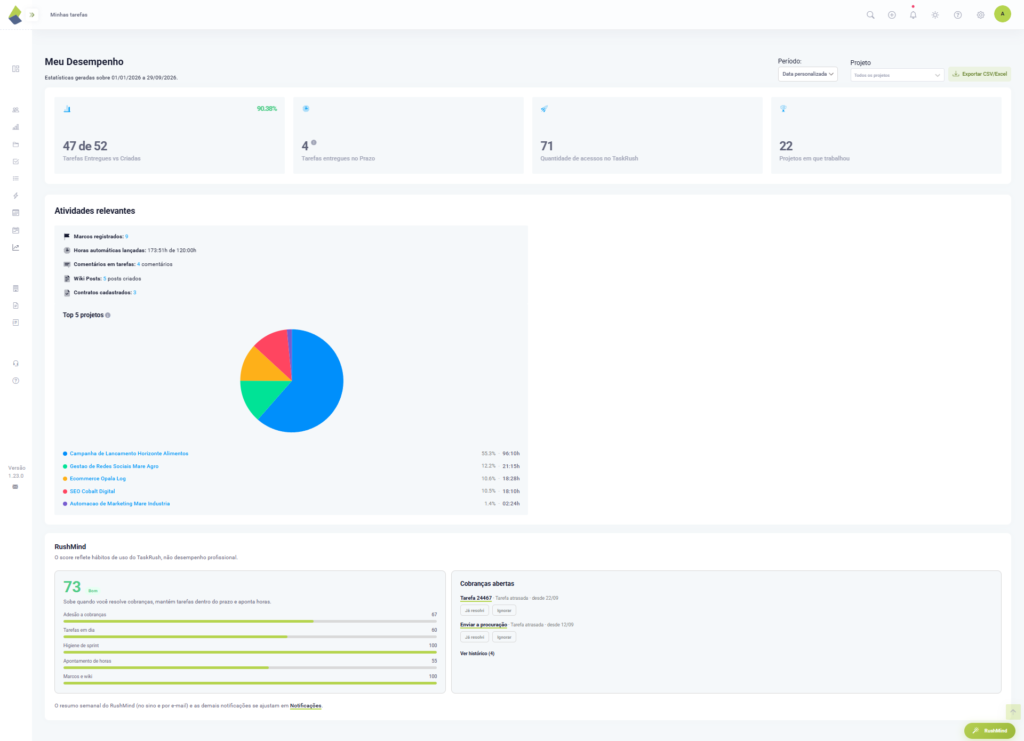Click Ignorar under Tarefa 24467
The image size is (1024, 741).
(x=504, y=610)
